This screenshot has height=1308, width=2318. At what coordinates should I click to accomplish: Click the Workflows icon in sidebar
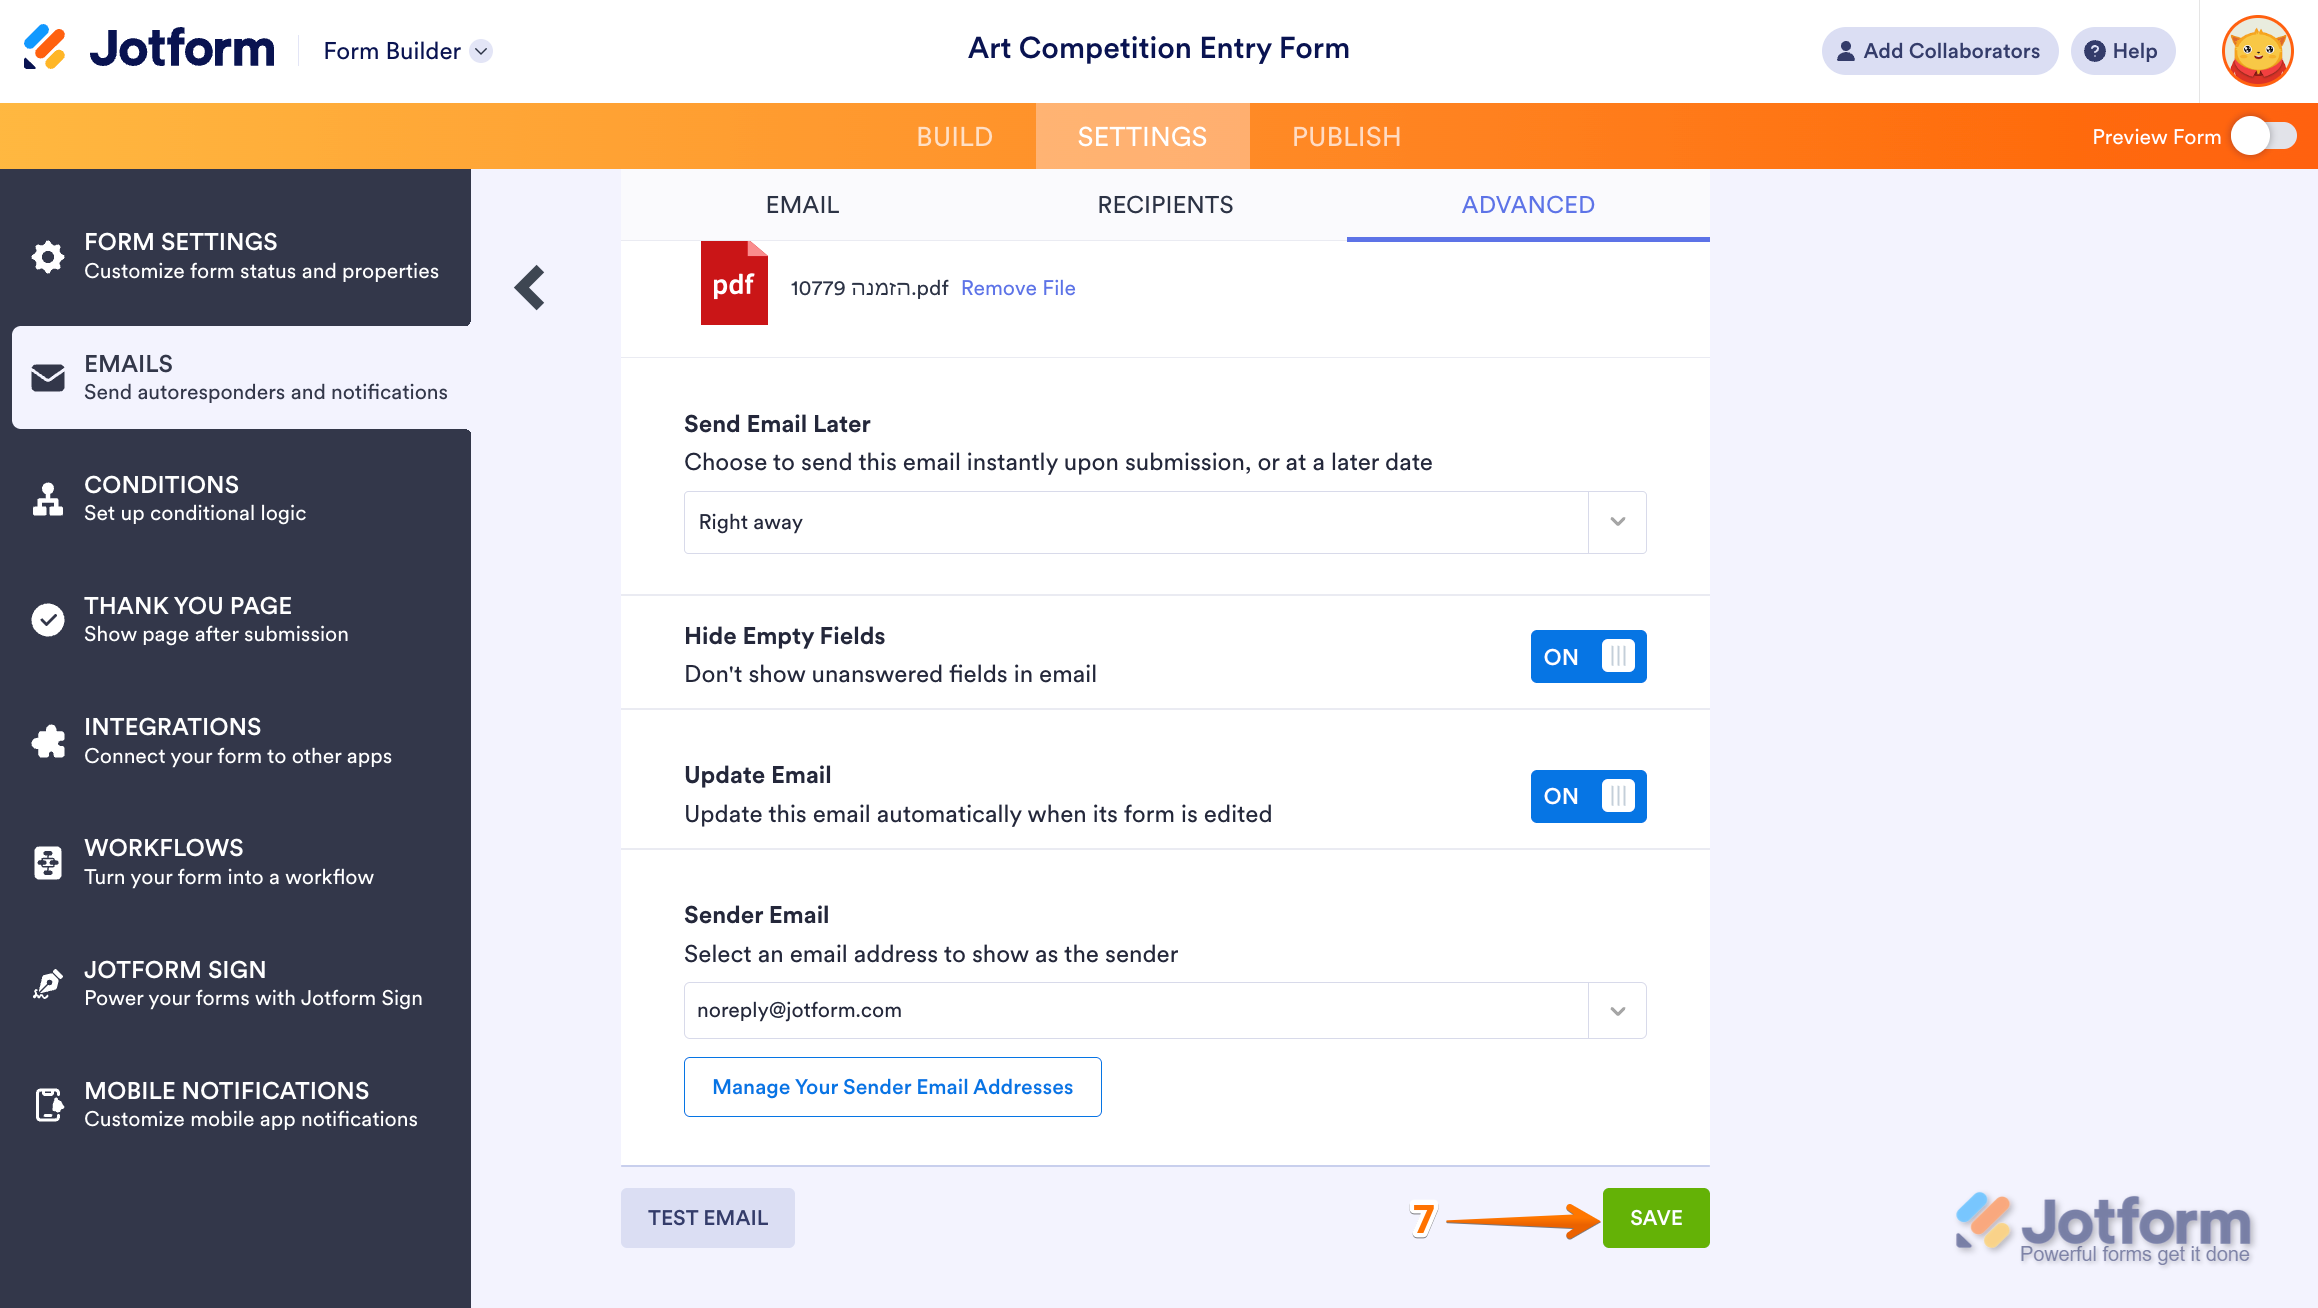(48, 862)
